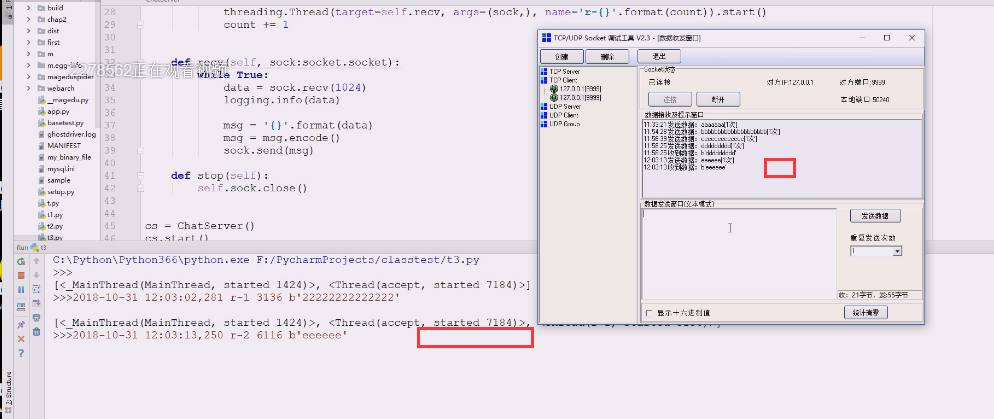
Task: Click scroll-to-end icon in Run console
Action: (36, 304)
